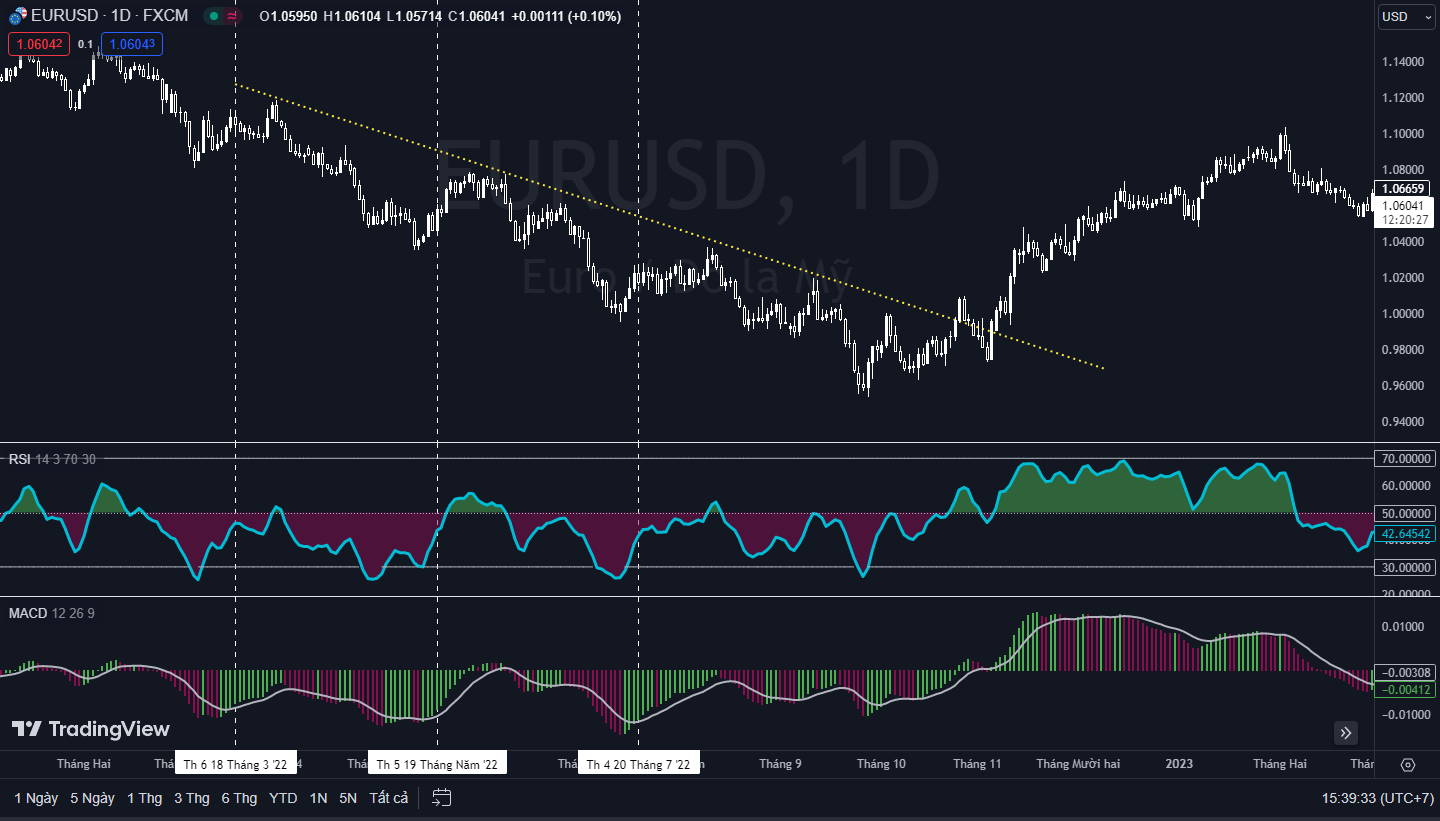
Task: Open the USD currency dropdown
Action: click(x=1405, y=16)
